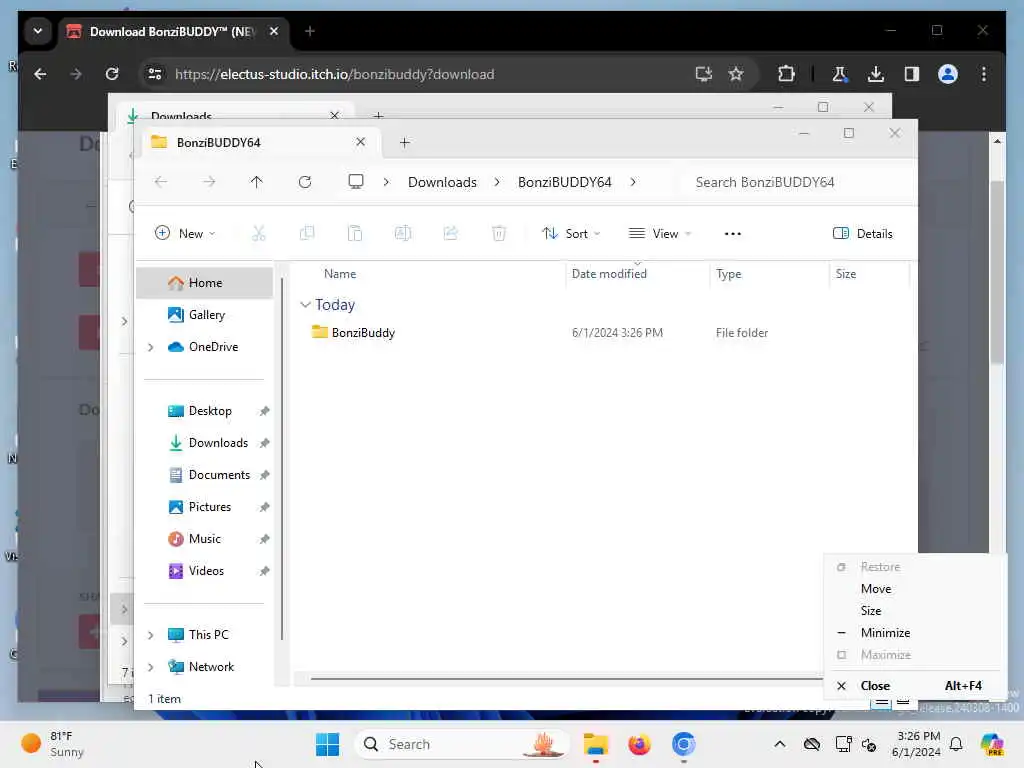Click the install app icon in Chrome address bar
The image size is (1024, 768).
703,74
